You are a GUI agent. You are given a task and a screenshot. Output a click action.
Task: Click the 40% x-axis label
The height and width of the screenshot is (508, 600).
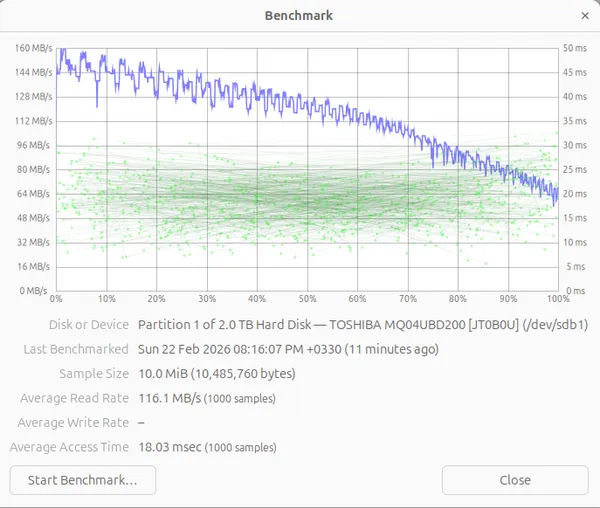click(257, 299)
